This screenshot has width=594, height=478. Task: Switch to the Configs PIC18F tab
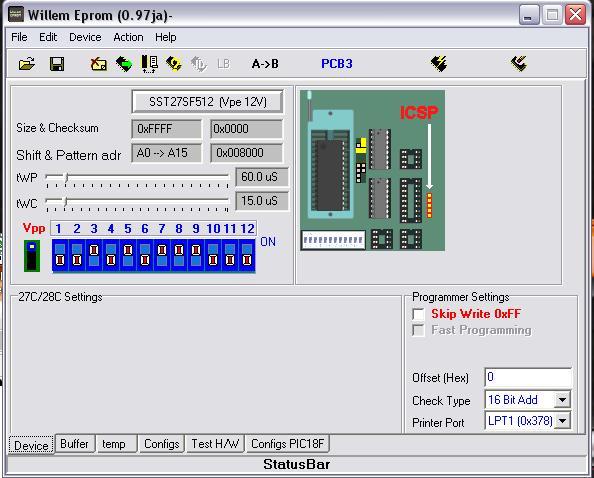(288, 444)
